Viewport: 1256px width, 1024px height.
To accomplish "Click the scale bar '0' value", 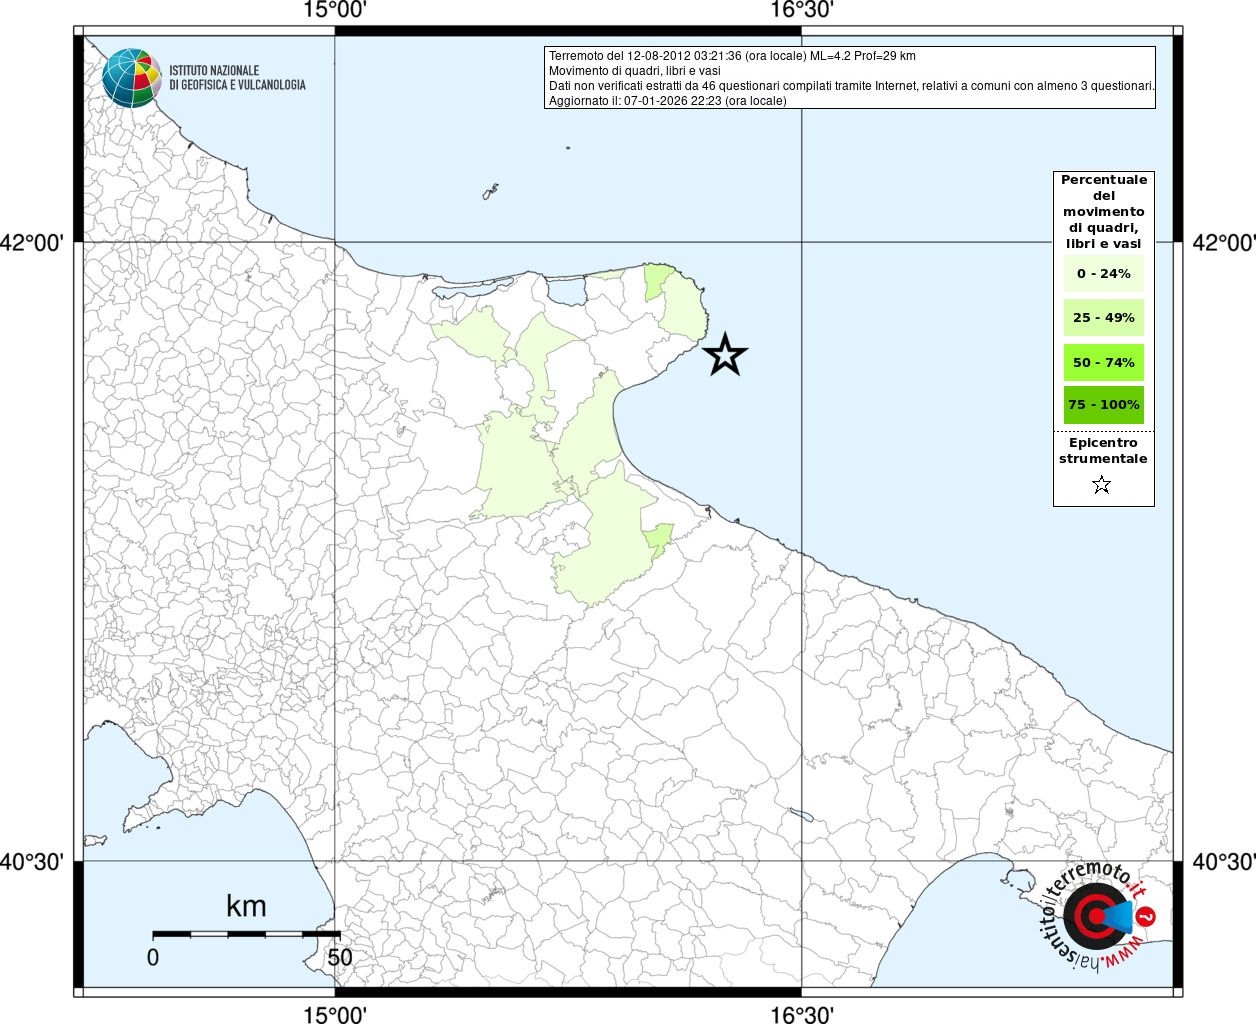I will click(x=153, y=957).
